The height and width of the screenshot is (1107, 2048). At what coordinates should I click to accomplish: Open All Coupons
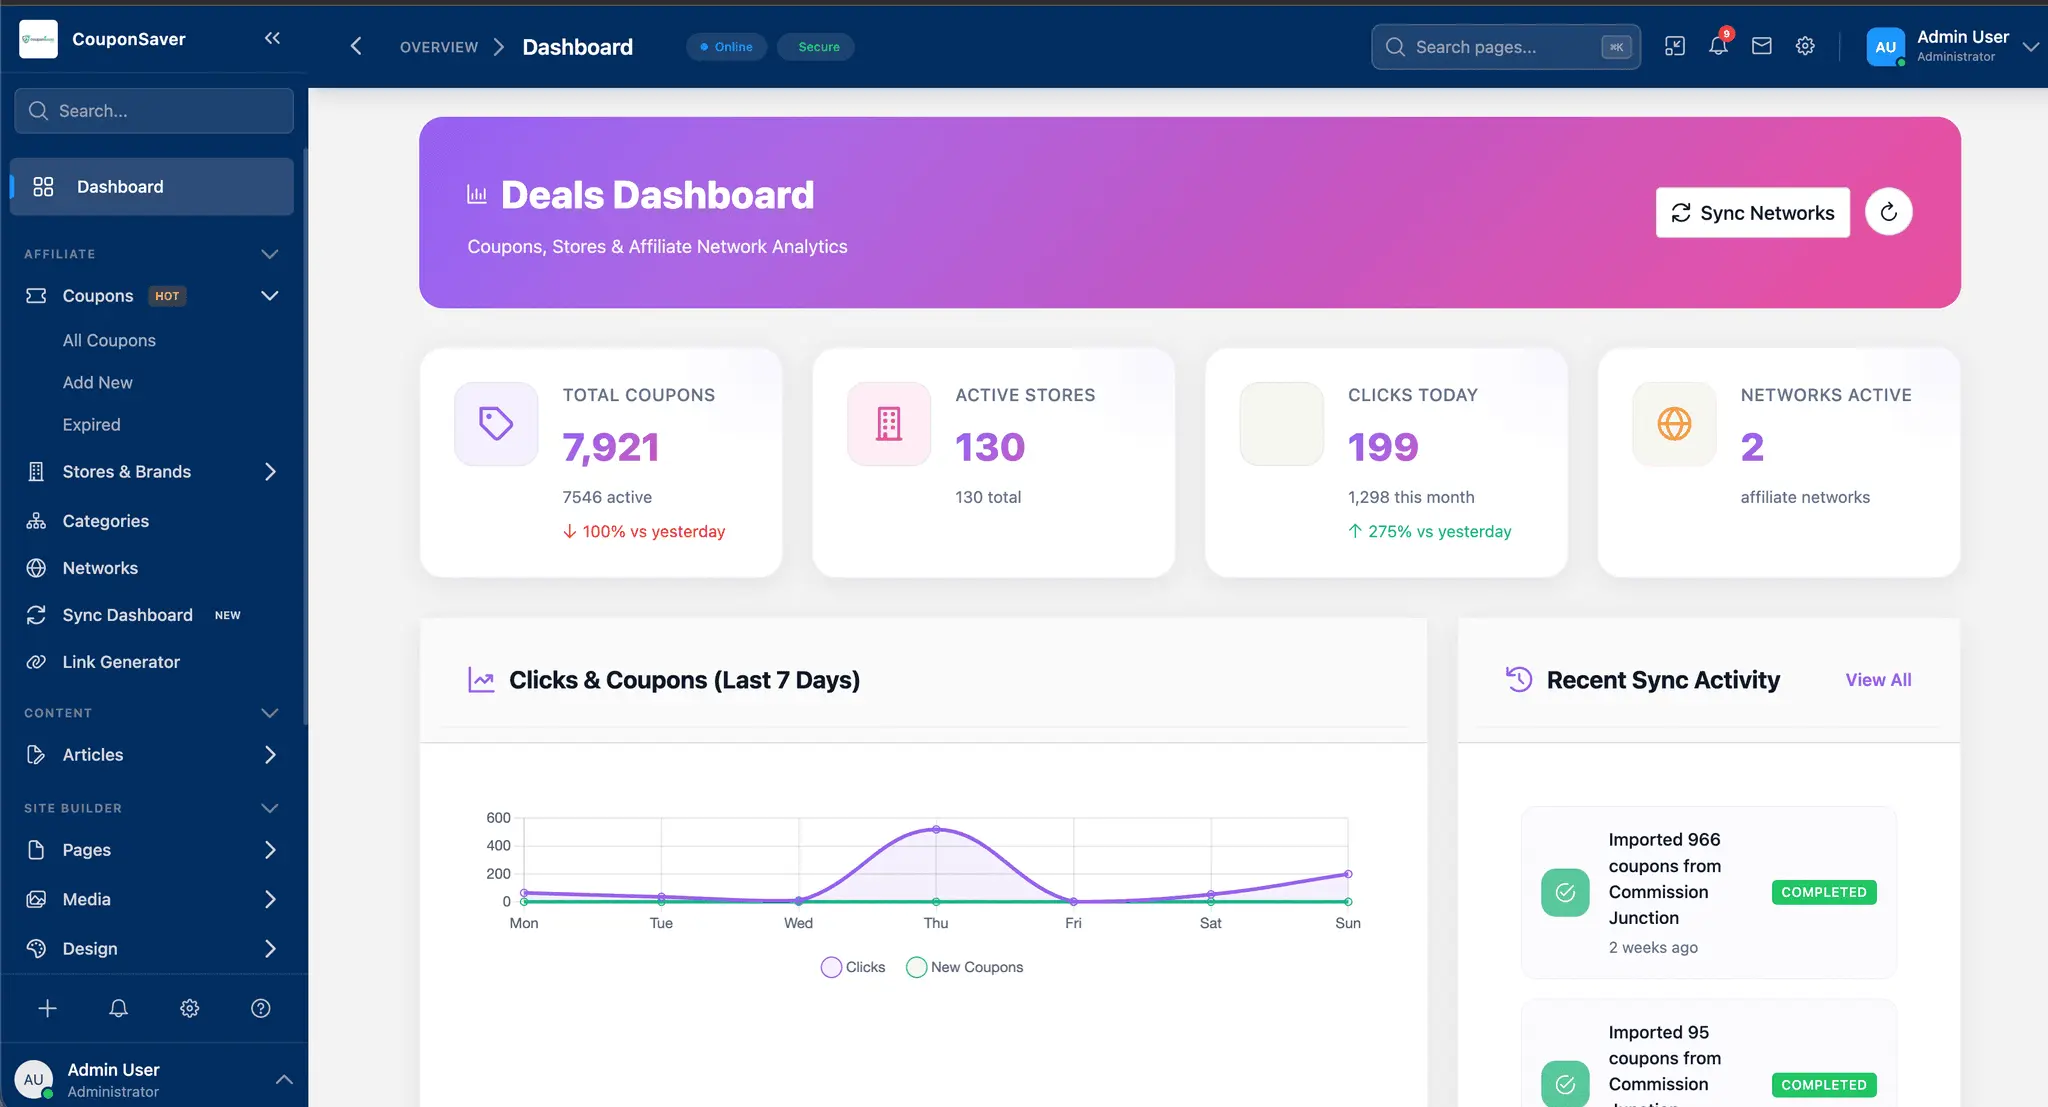(x=109, y=340)
